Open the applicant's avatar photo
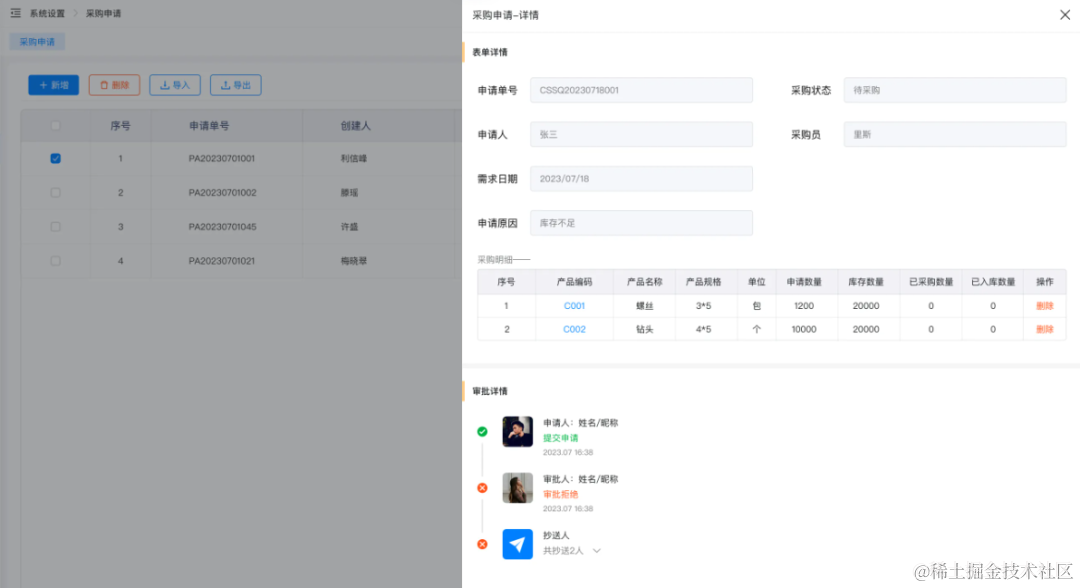Viewport: 1080px width, 588px height. (x=517, y=432)
